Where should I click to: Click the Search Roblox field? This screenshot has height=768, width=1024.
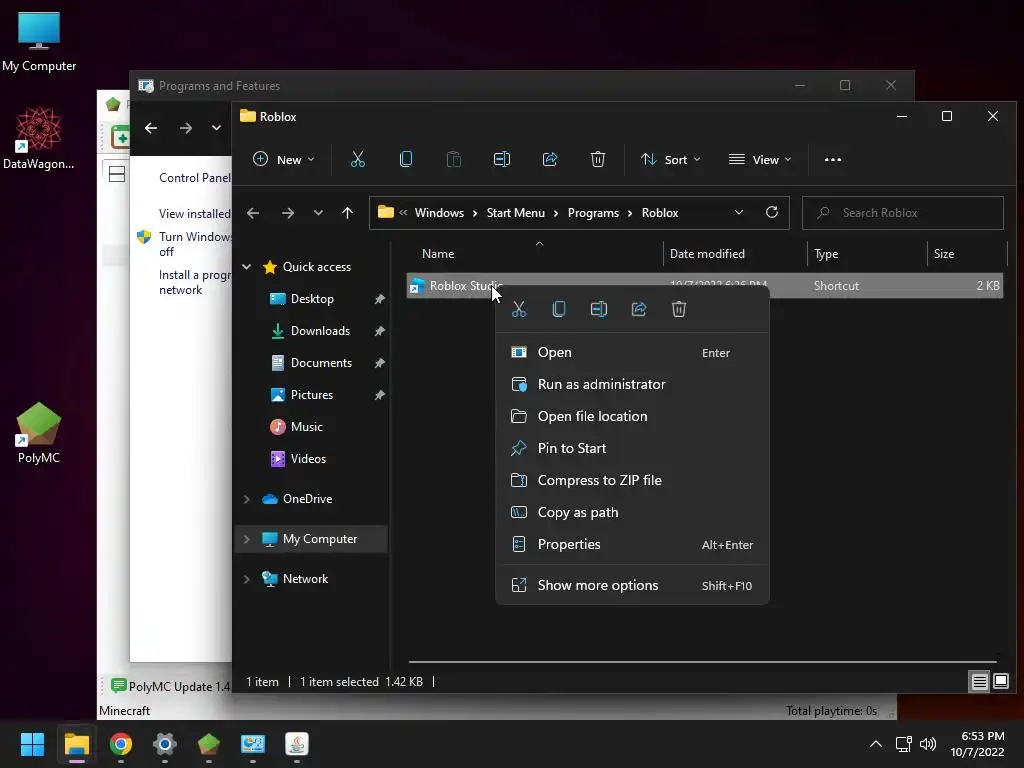click(x=903, y=213)
